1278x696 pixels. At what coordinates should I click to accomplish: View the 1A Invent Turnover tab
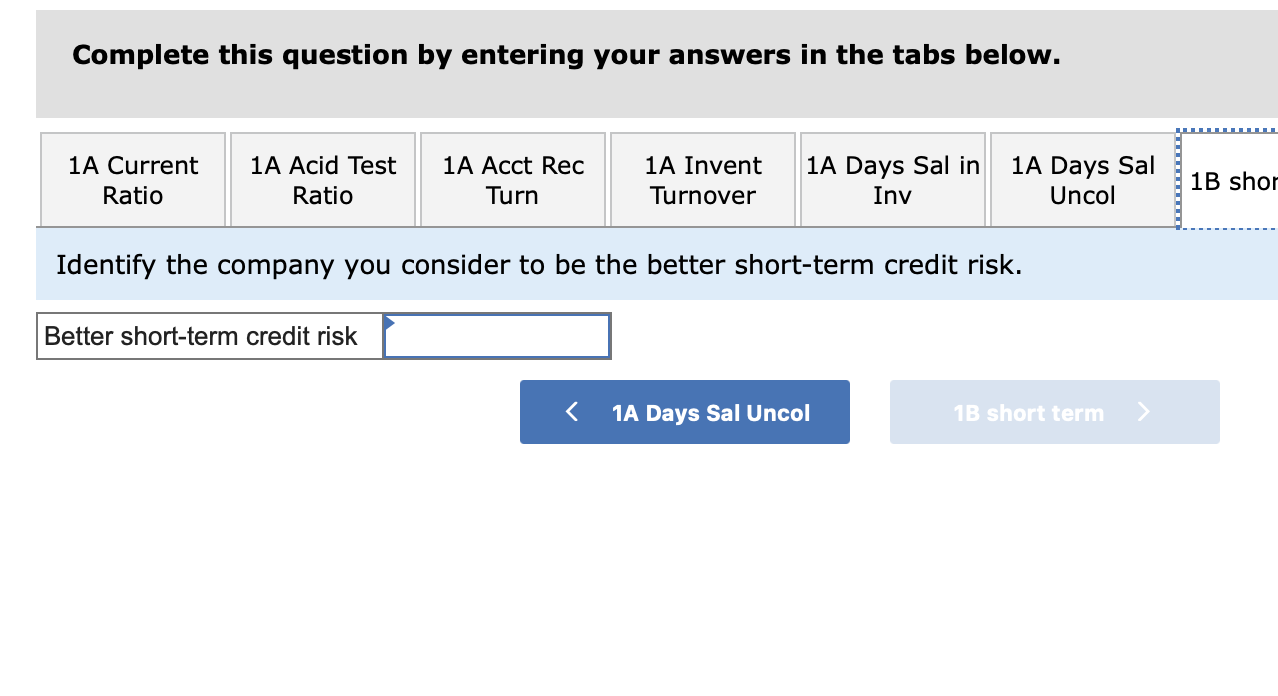coord(702,180)
